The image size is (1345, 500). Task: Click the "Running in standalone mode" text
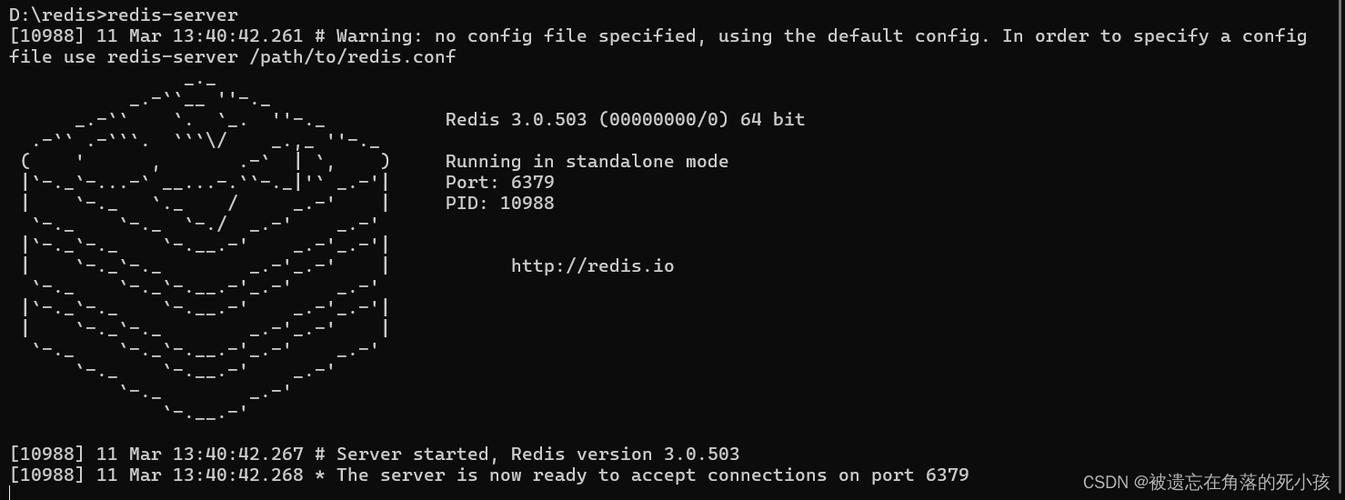[x=586, y=161]
